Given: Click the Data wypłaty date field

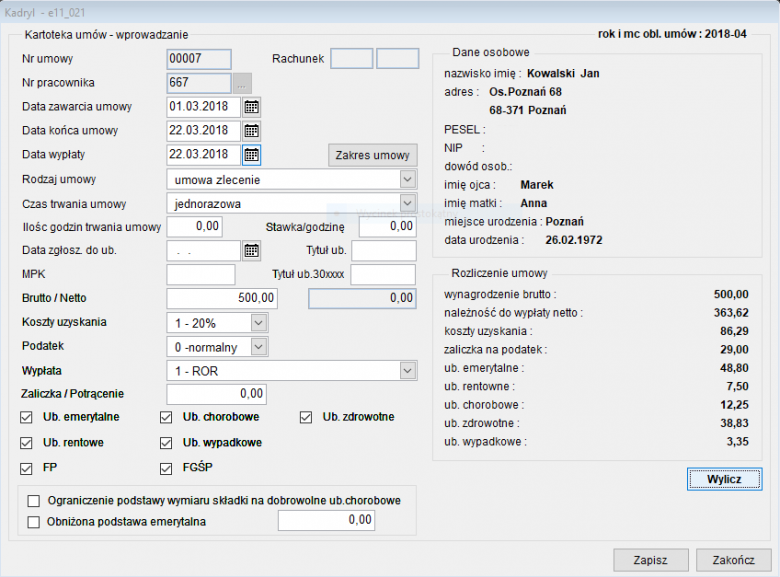Looking at the screenshot, I should click(203, 155).
